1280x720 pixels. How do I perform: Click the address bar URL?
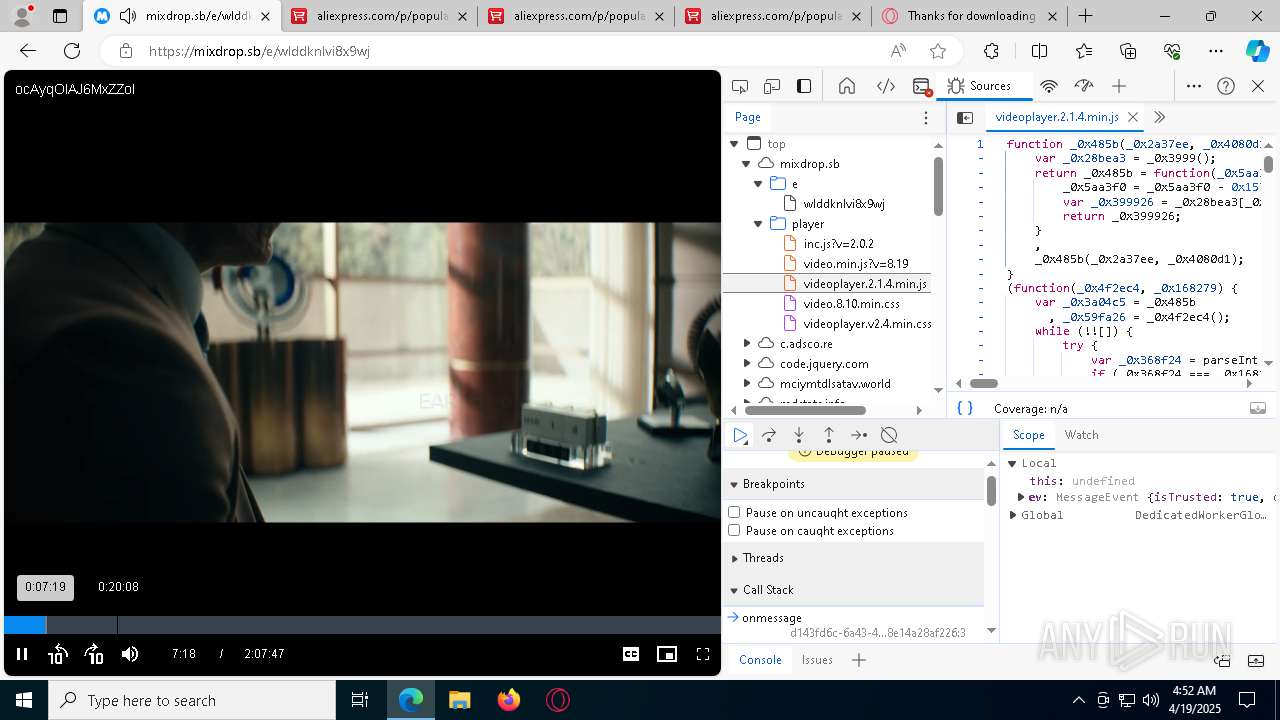click(259, 51)
